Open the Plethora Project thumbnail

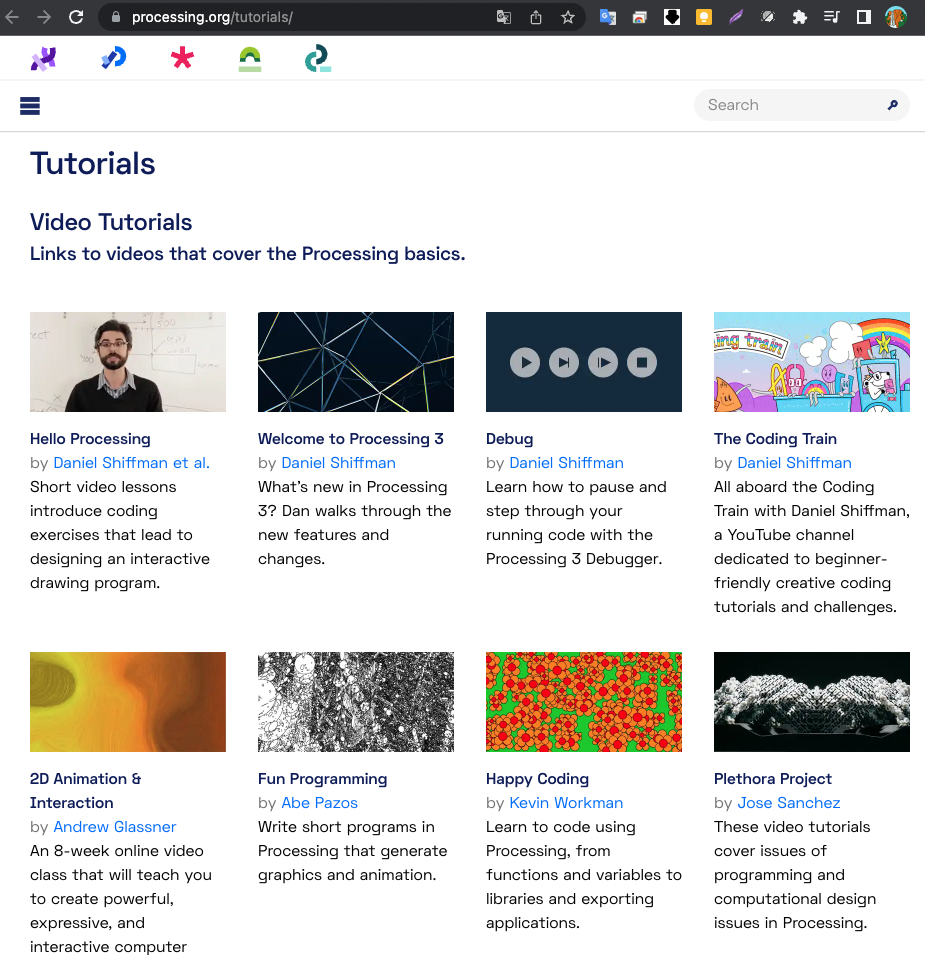point(812,702)
